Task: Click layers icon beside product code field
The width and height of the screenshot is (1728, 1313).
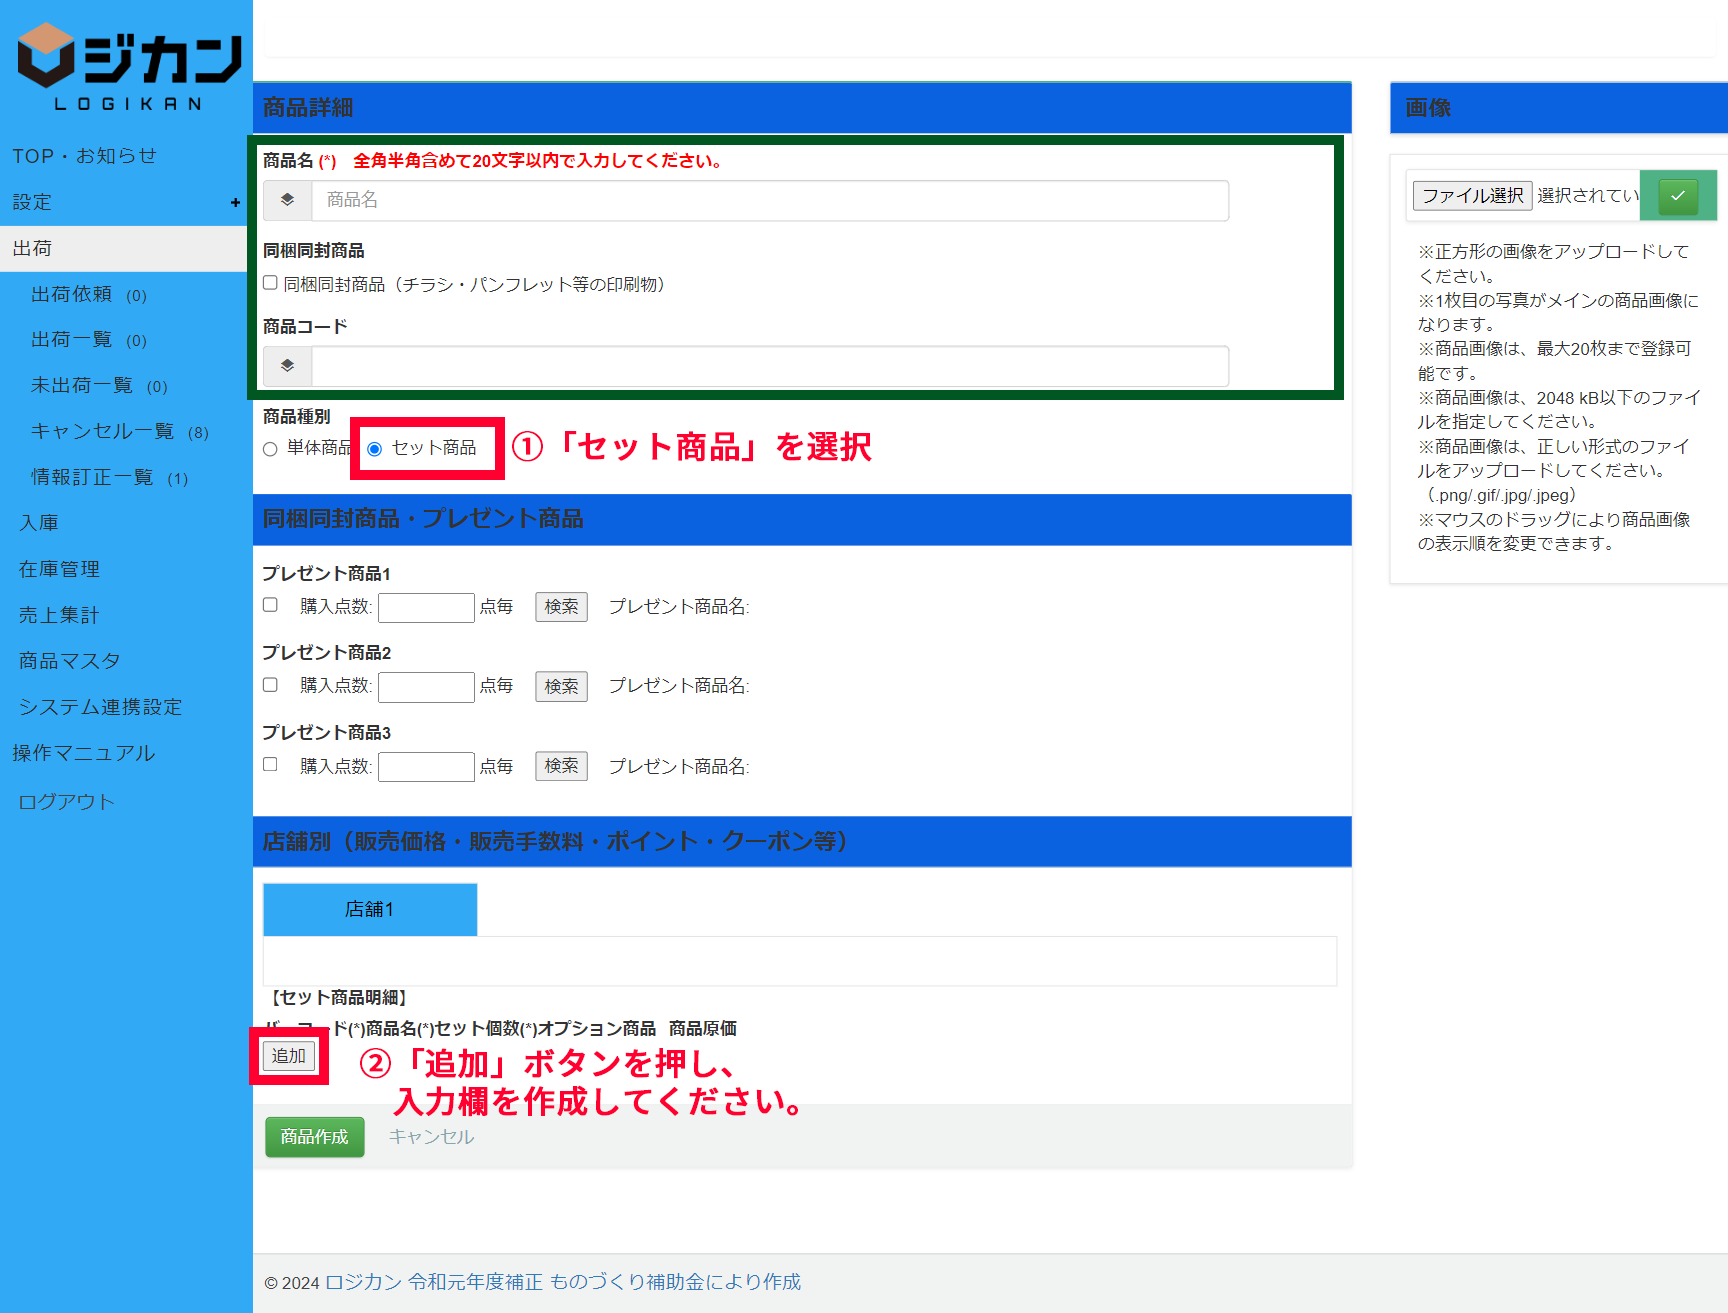Action: click(288, 366)
